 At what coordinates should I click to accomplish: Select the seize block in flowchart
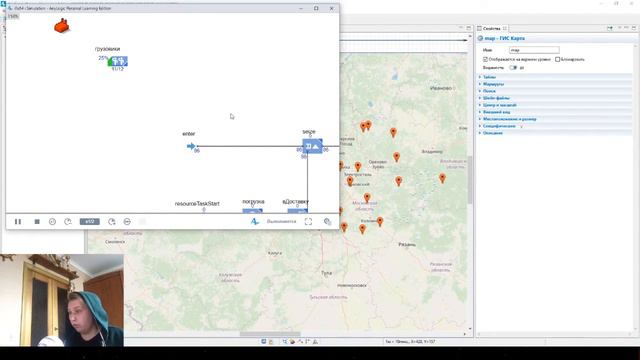(x=313, y=146)
